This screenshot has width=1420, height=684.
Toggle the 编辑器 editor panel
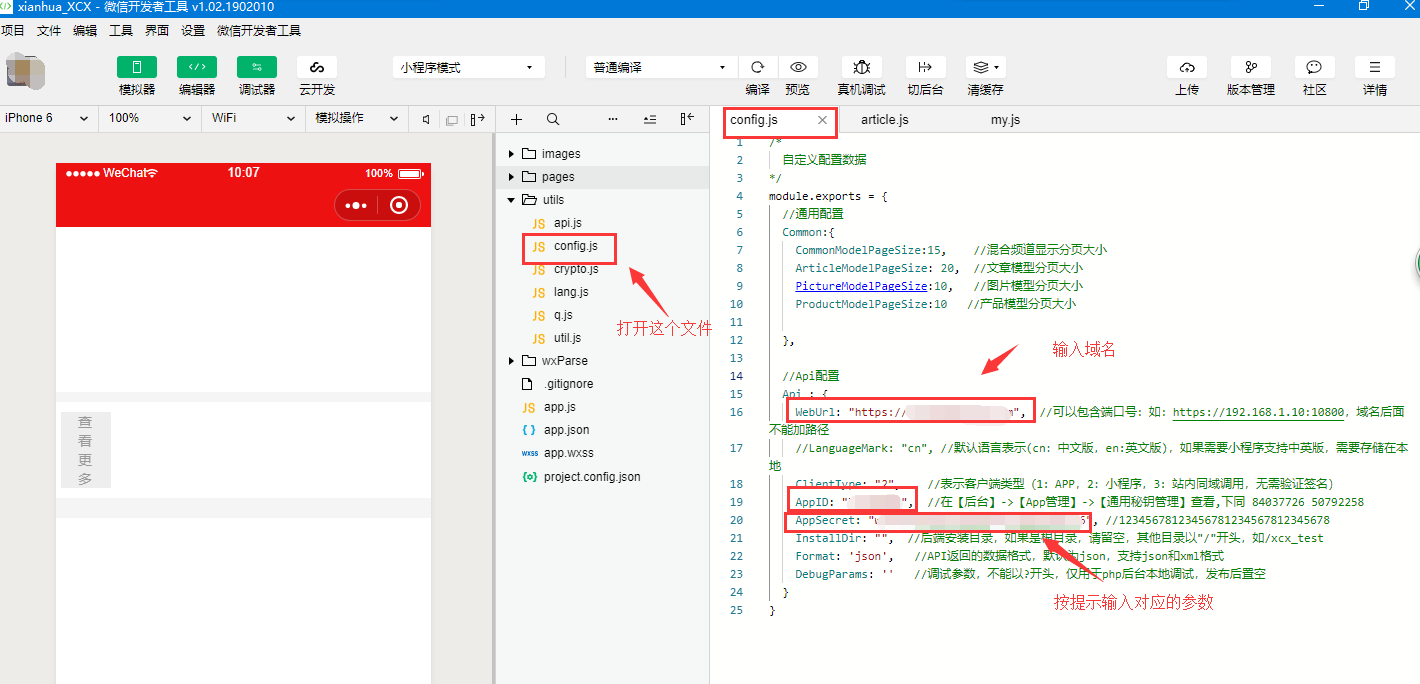pyautogui.click(x=197, y=67)
